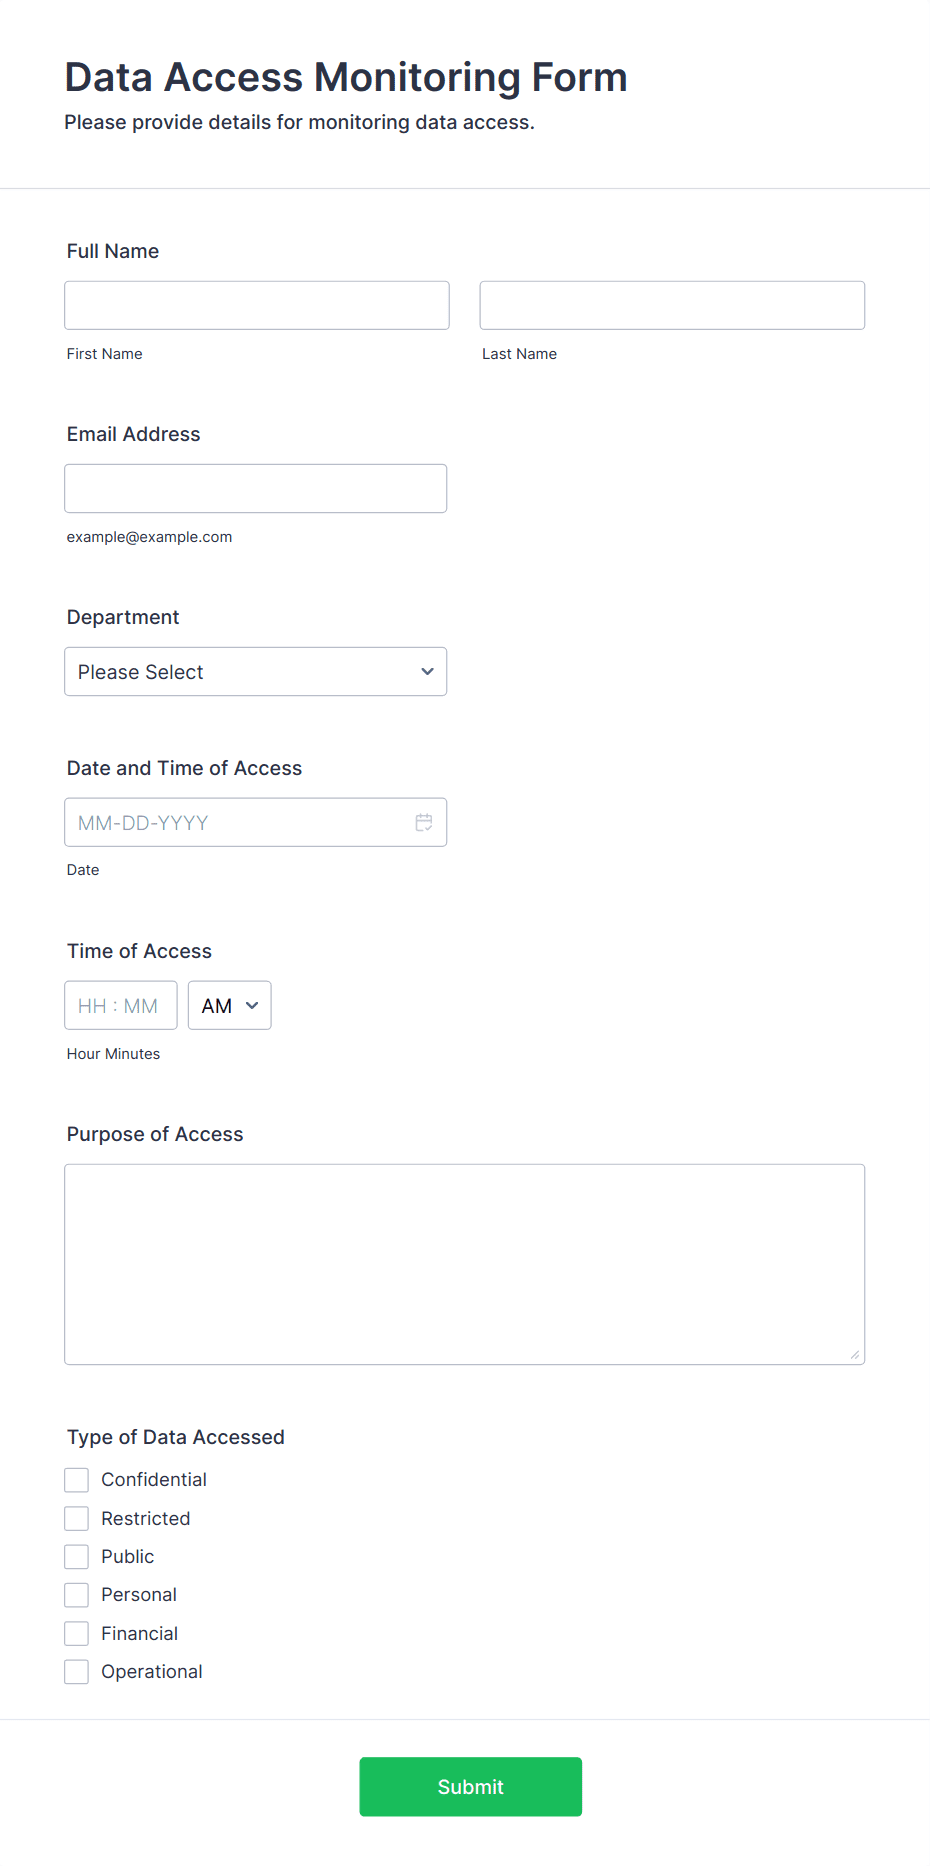Check the Confidential checkbox
This screenshot has width=930, height=1866.
point(77,1480)
